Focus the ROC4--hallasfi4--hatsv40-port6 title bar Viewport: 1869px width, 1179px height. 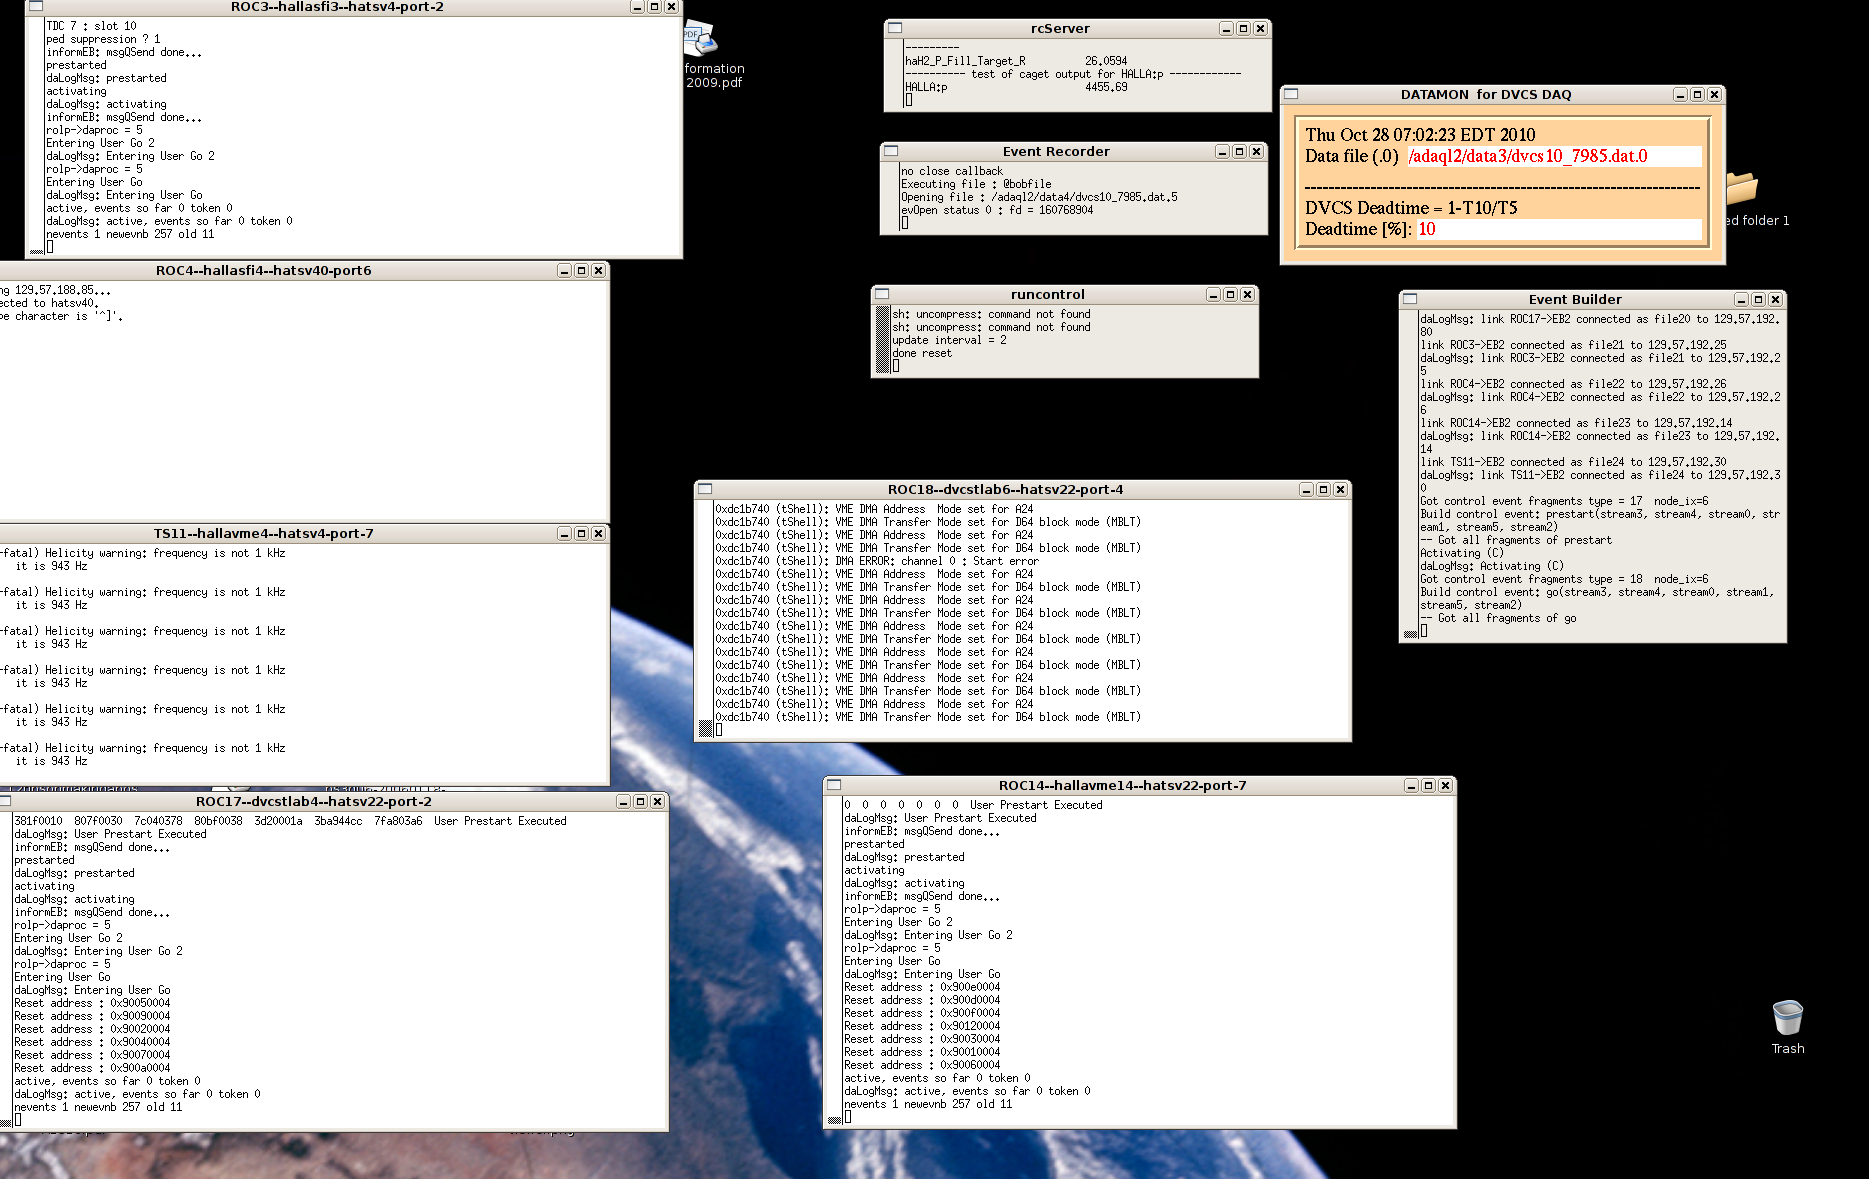click(x=264, y=271)
